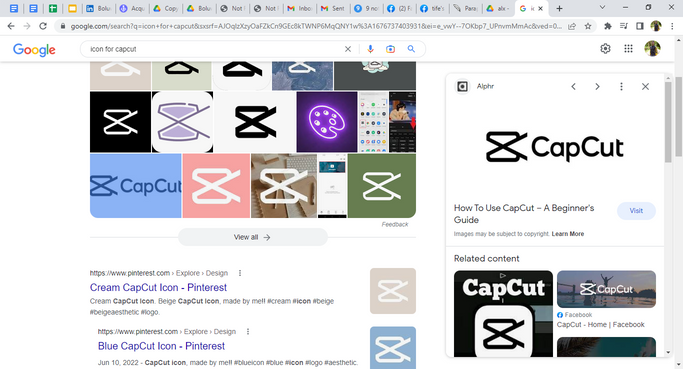683x369 pixels.
Task: Open CapCut - Home | Facebook link
Action: (x=600, y=325)
